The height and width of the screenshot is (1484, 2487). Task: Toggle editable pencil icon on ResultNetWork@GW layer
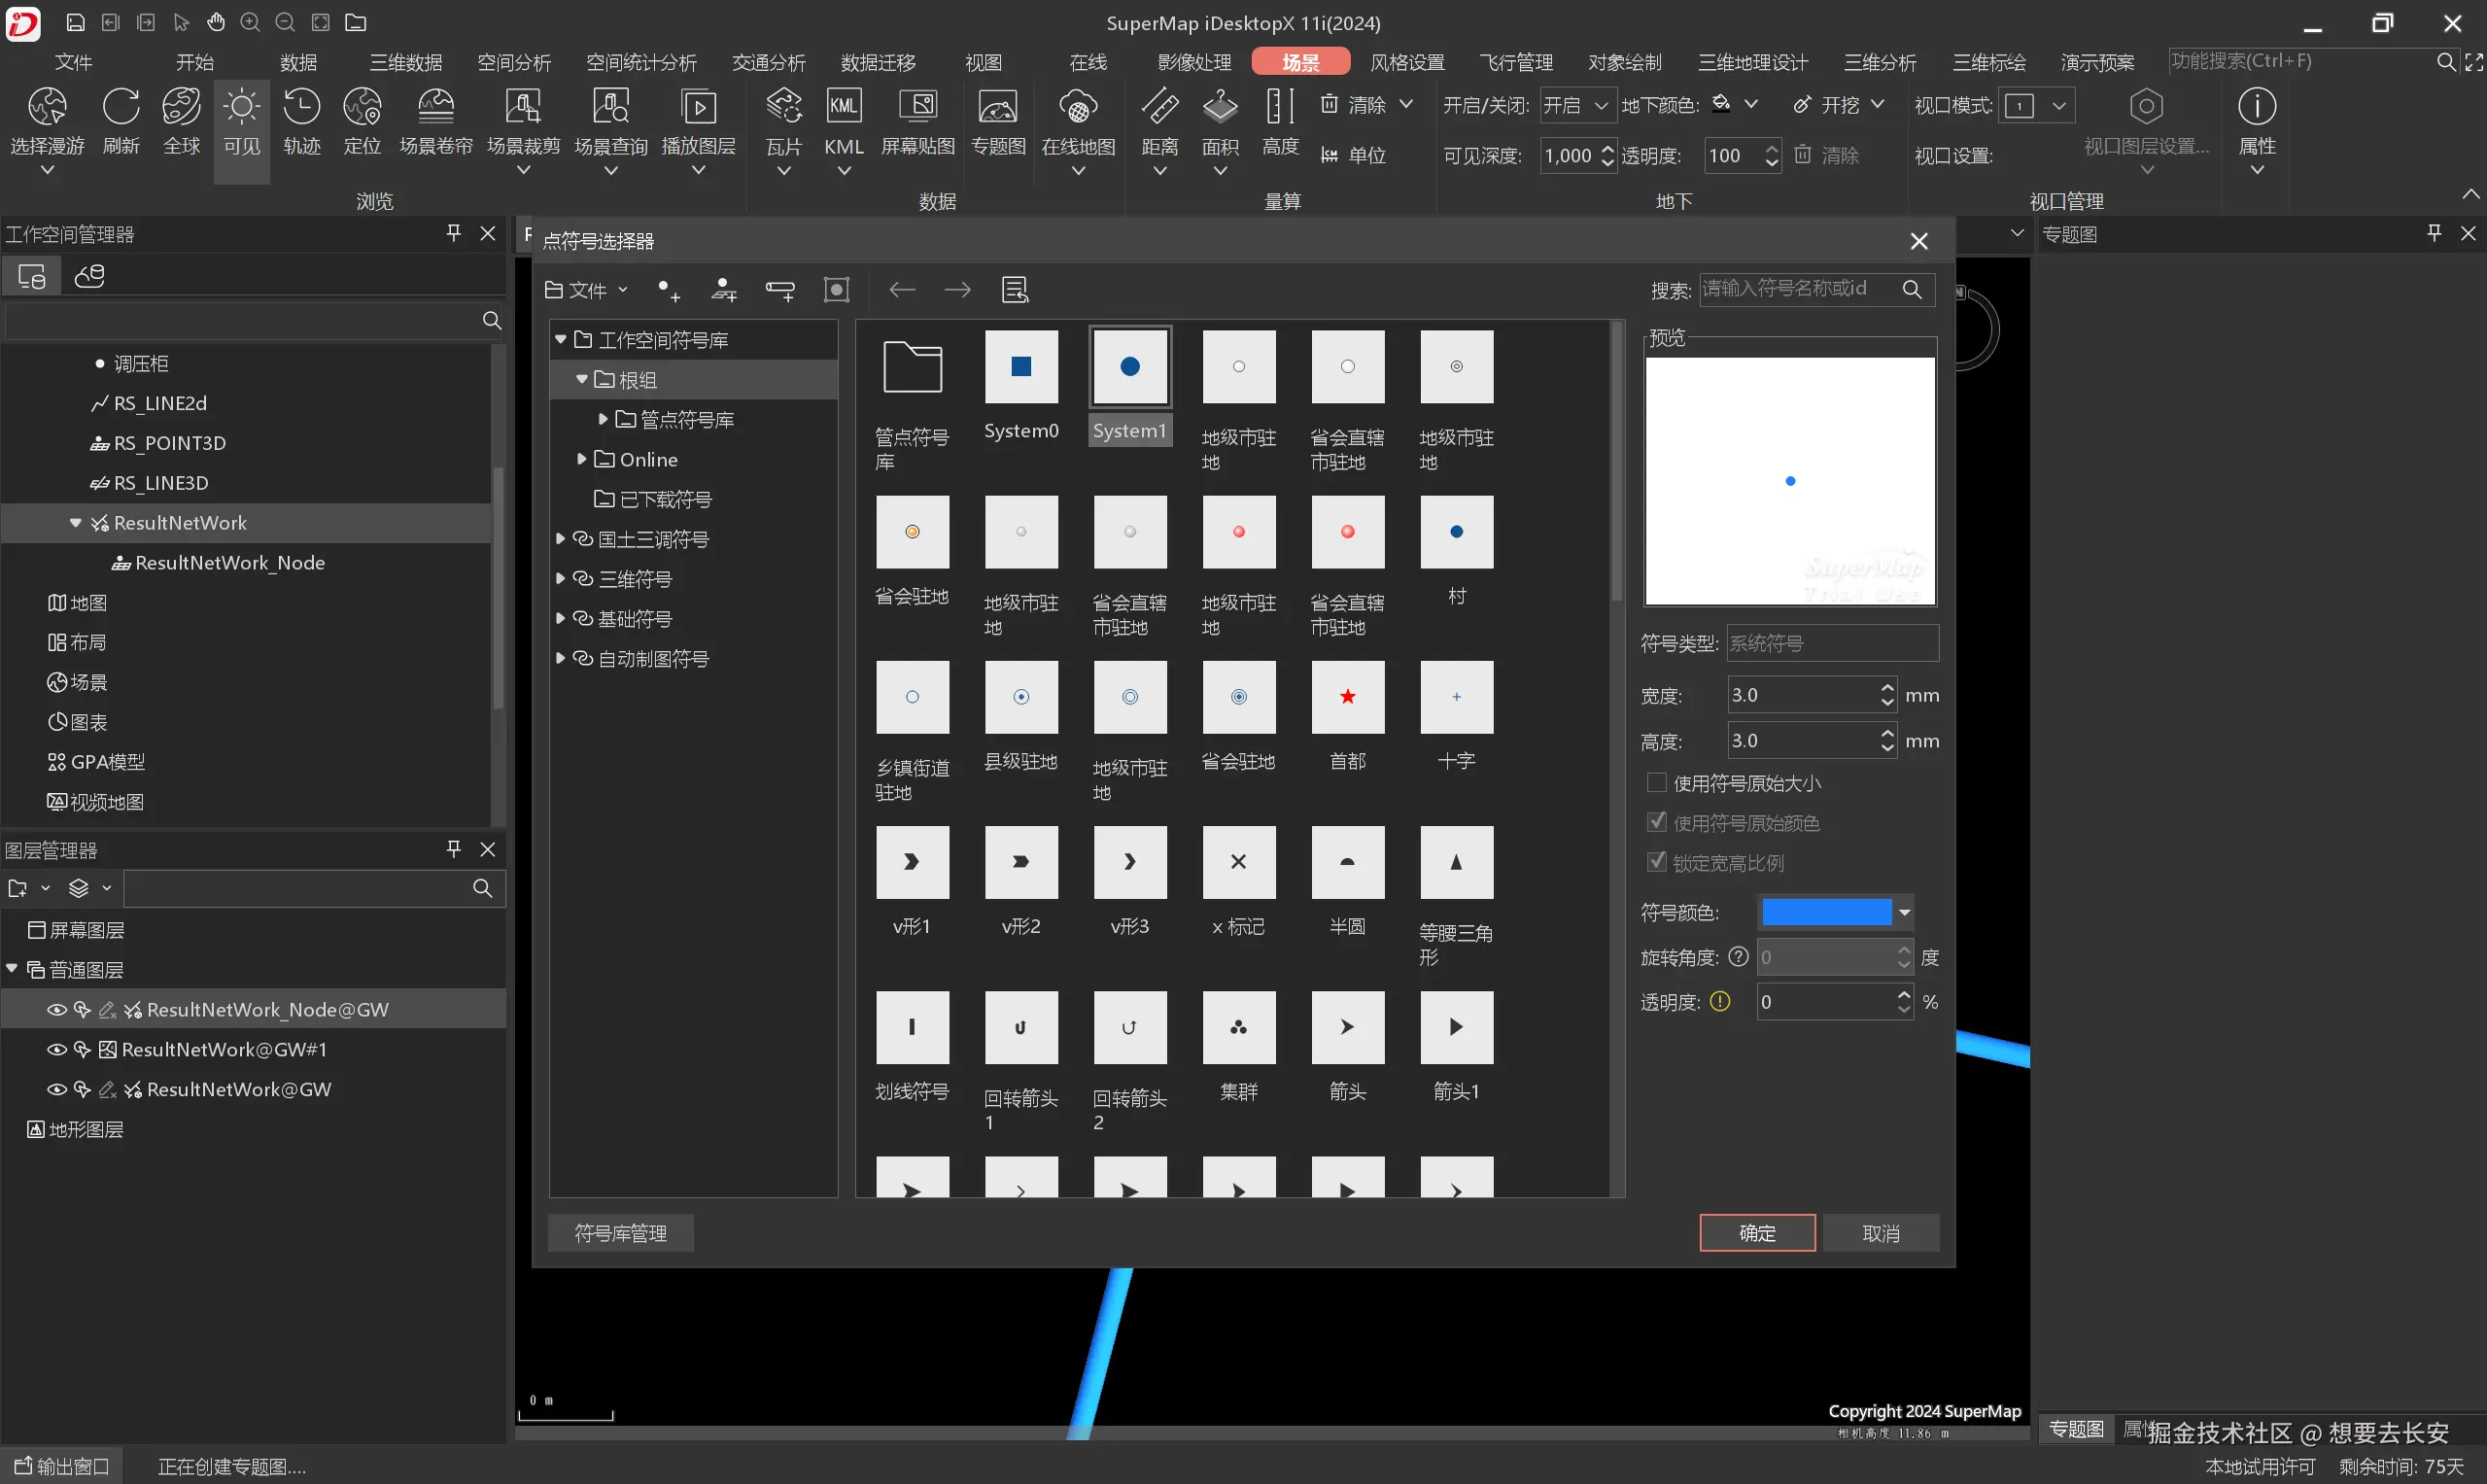[x=108, y=1090]
